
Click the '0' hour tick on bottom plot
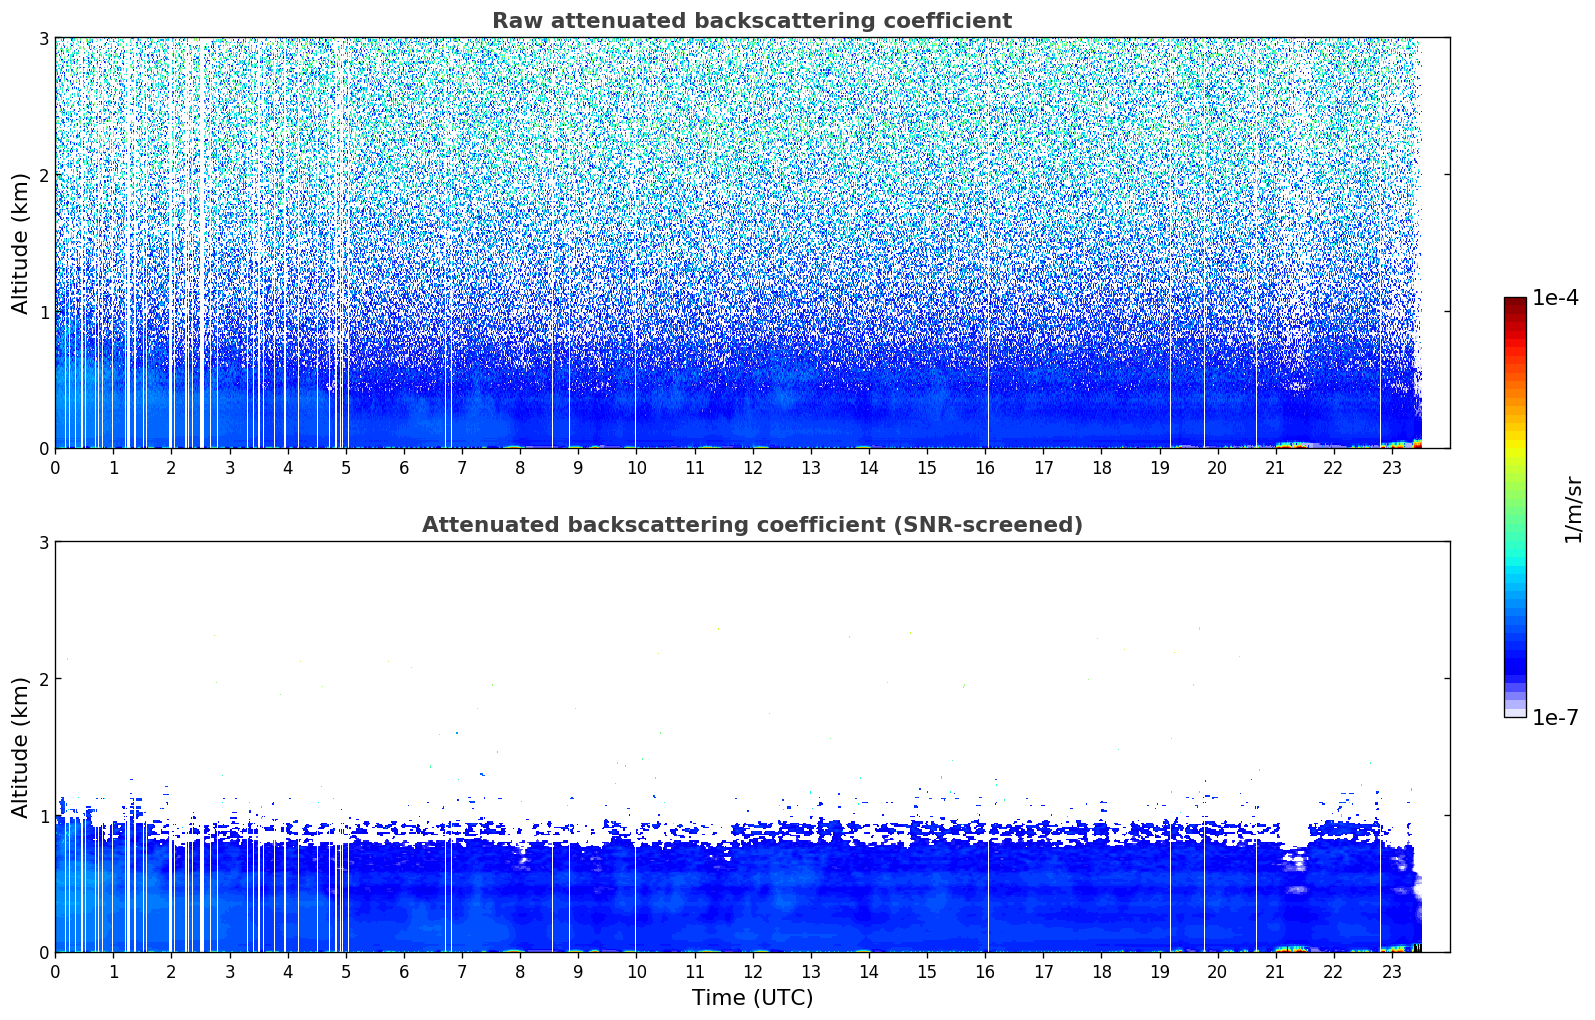55,972
